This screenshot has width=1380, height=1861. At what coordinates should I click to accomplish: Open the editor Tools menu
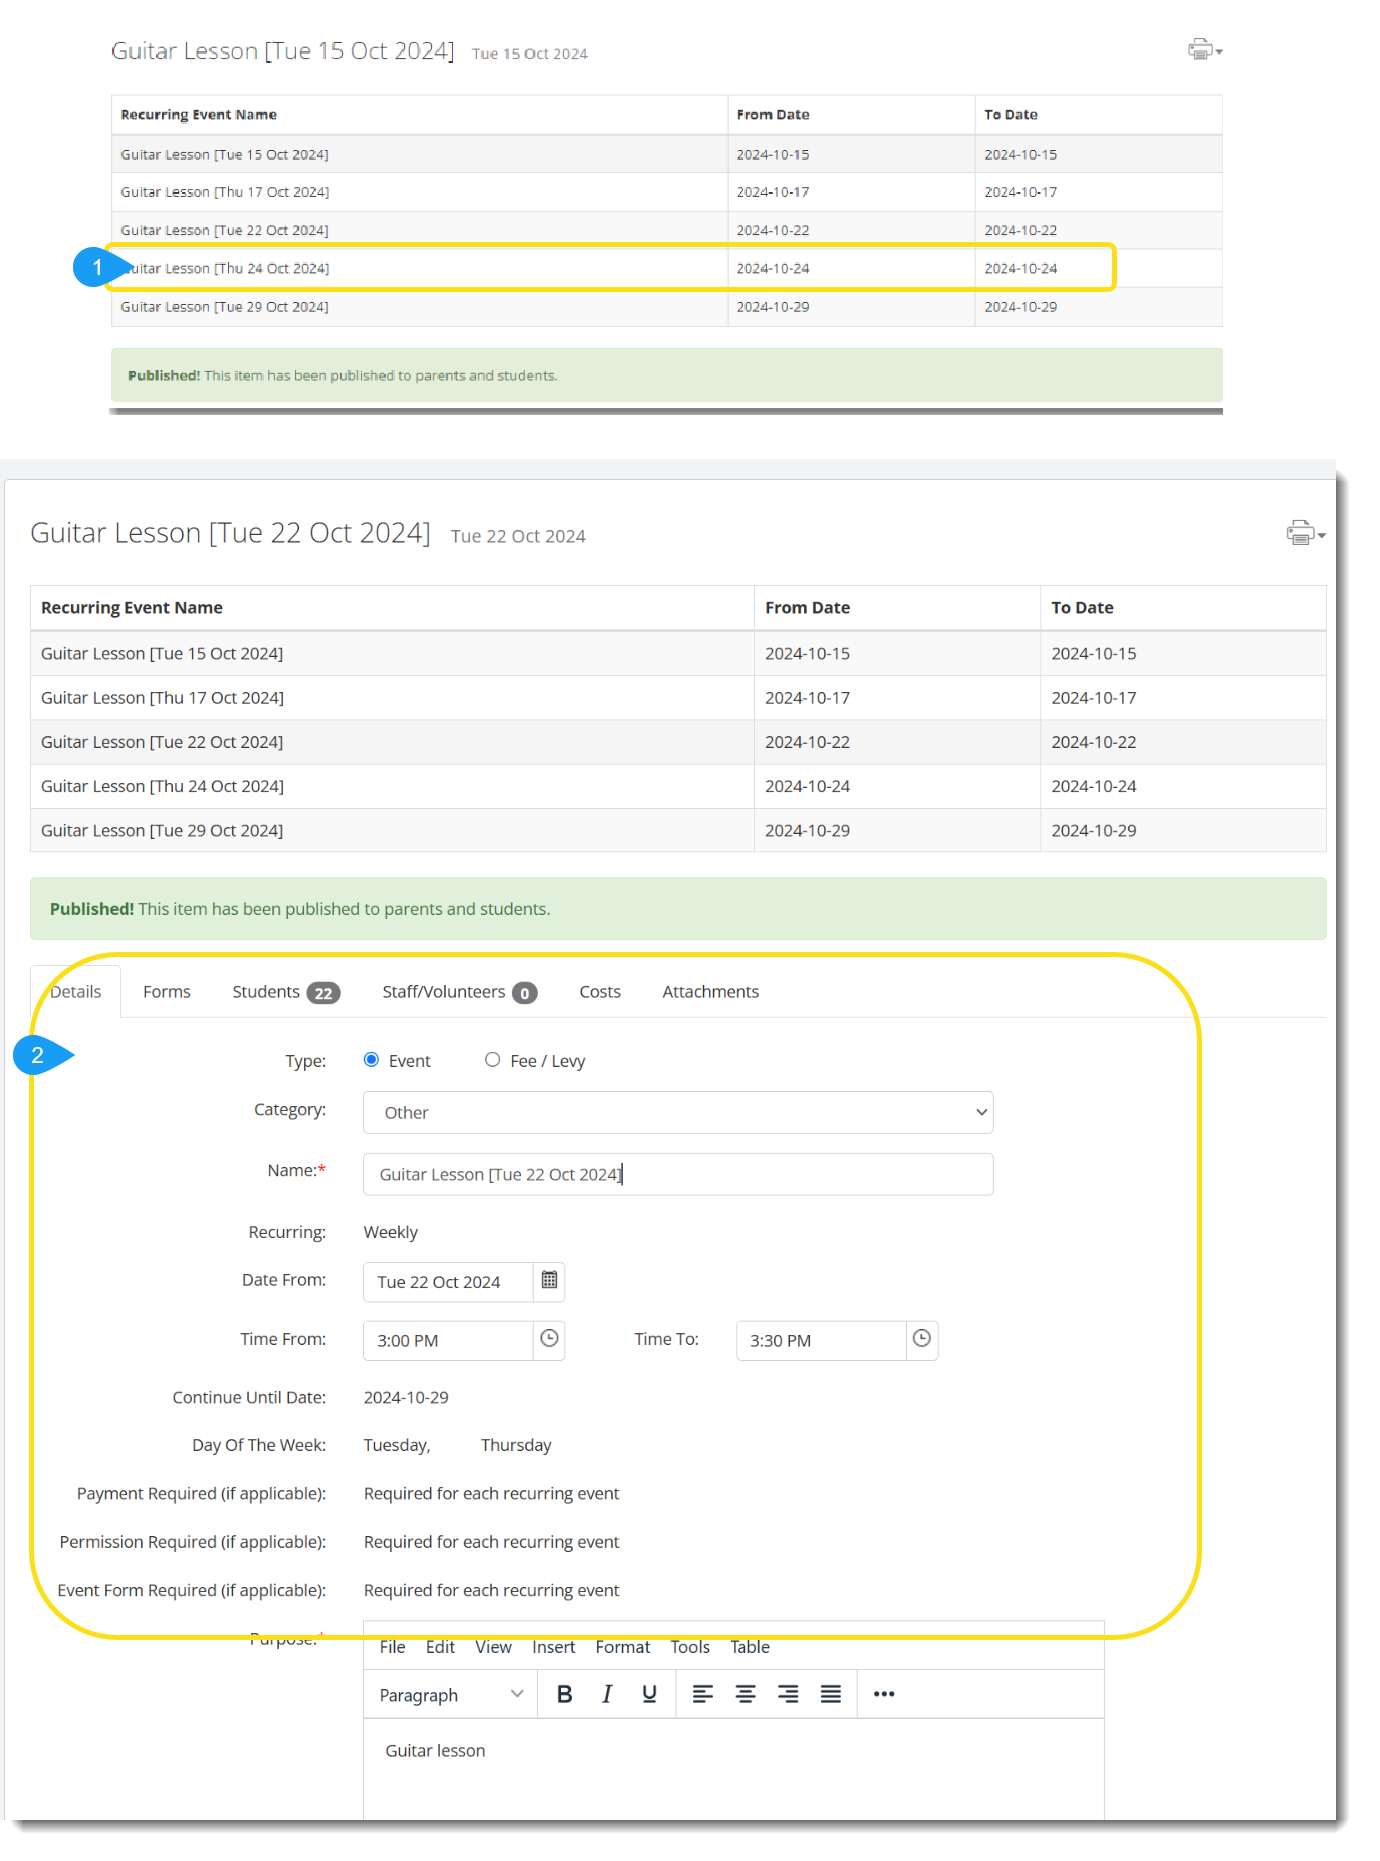690,1647
